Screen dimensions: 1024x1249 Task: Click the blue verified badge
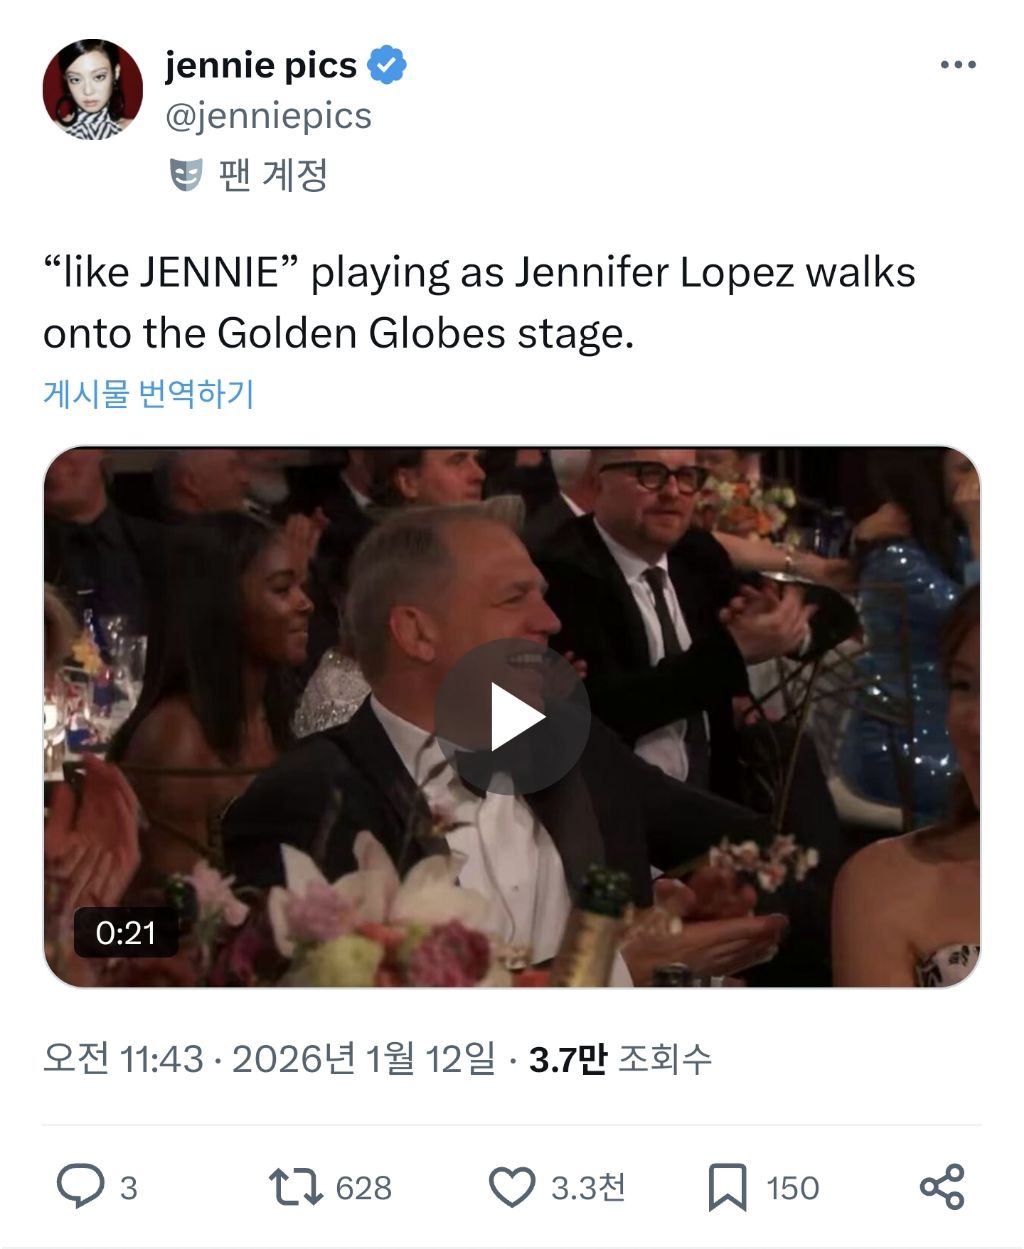[387, 65]
